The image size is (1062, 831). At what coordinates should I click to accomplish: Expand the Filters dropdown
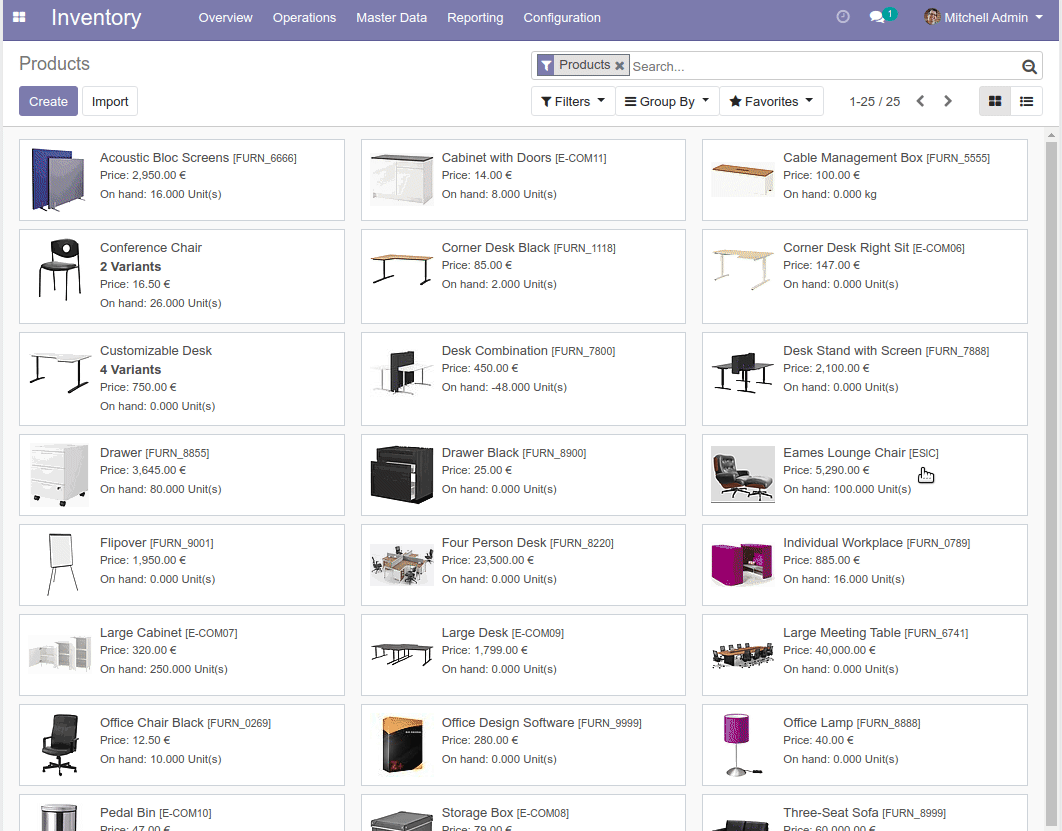572,101
